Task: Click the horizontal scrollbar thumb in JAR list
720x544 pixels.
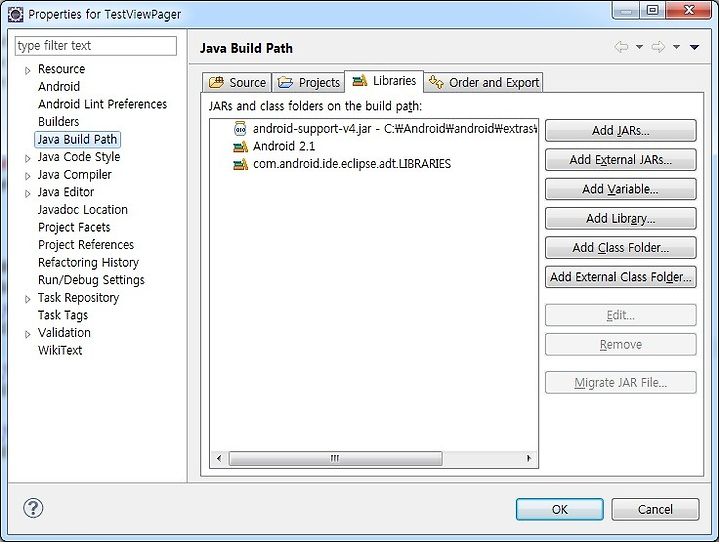Action: (335, 458)
